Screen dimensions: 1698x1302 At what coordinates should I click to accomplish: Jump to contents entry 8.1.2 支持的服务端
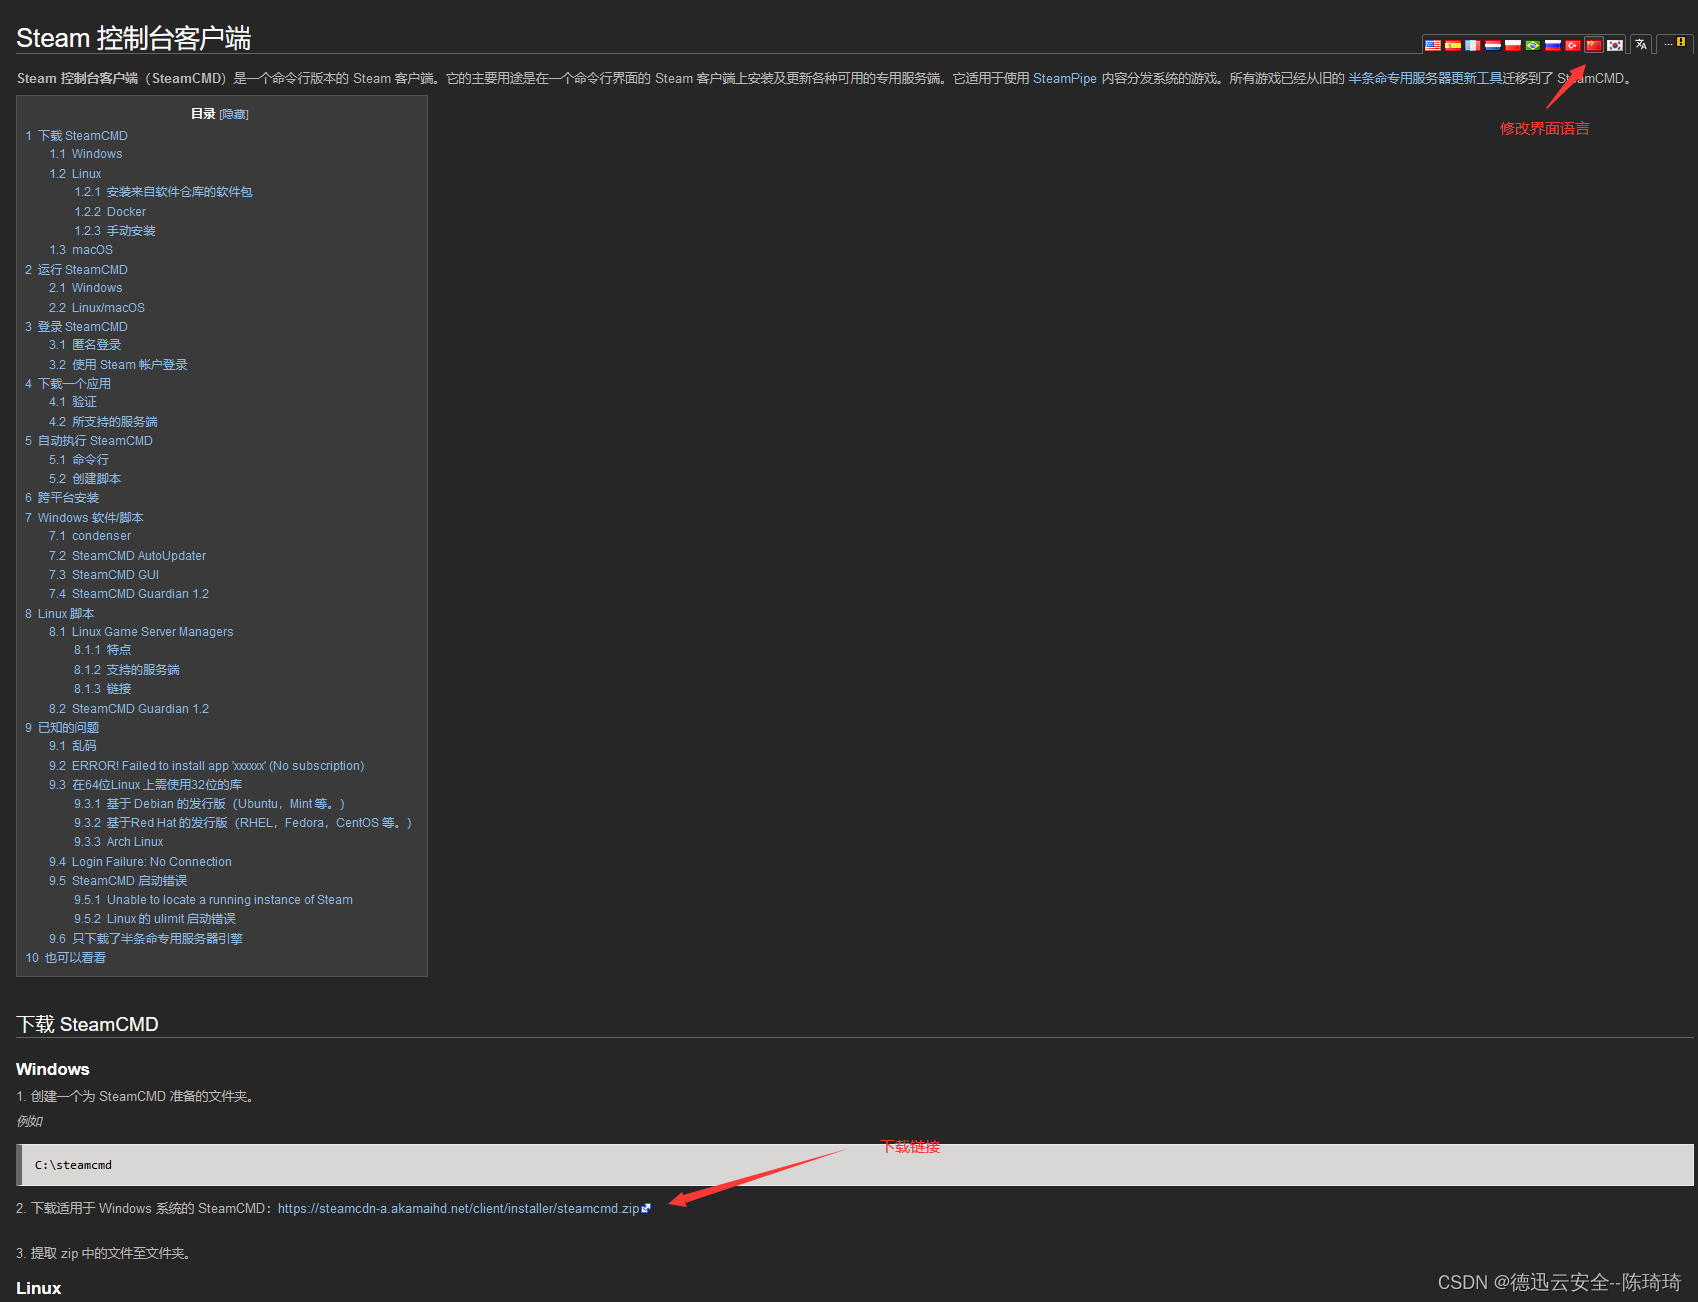[x=127, y=670]
